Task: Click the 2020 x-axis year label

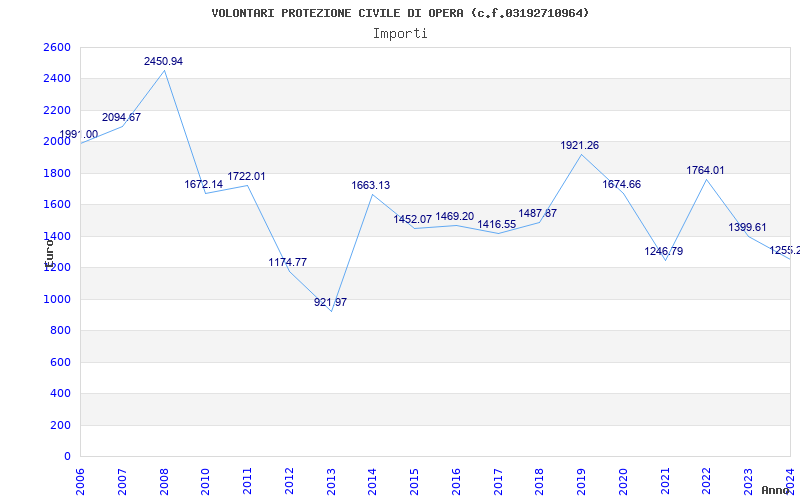Action: [623, 481]
